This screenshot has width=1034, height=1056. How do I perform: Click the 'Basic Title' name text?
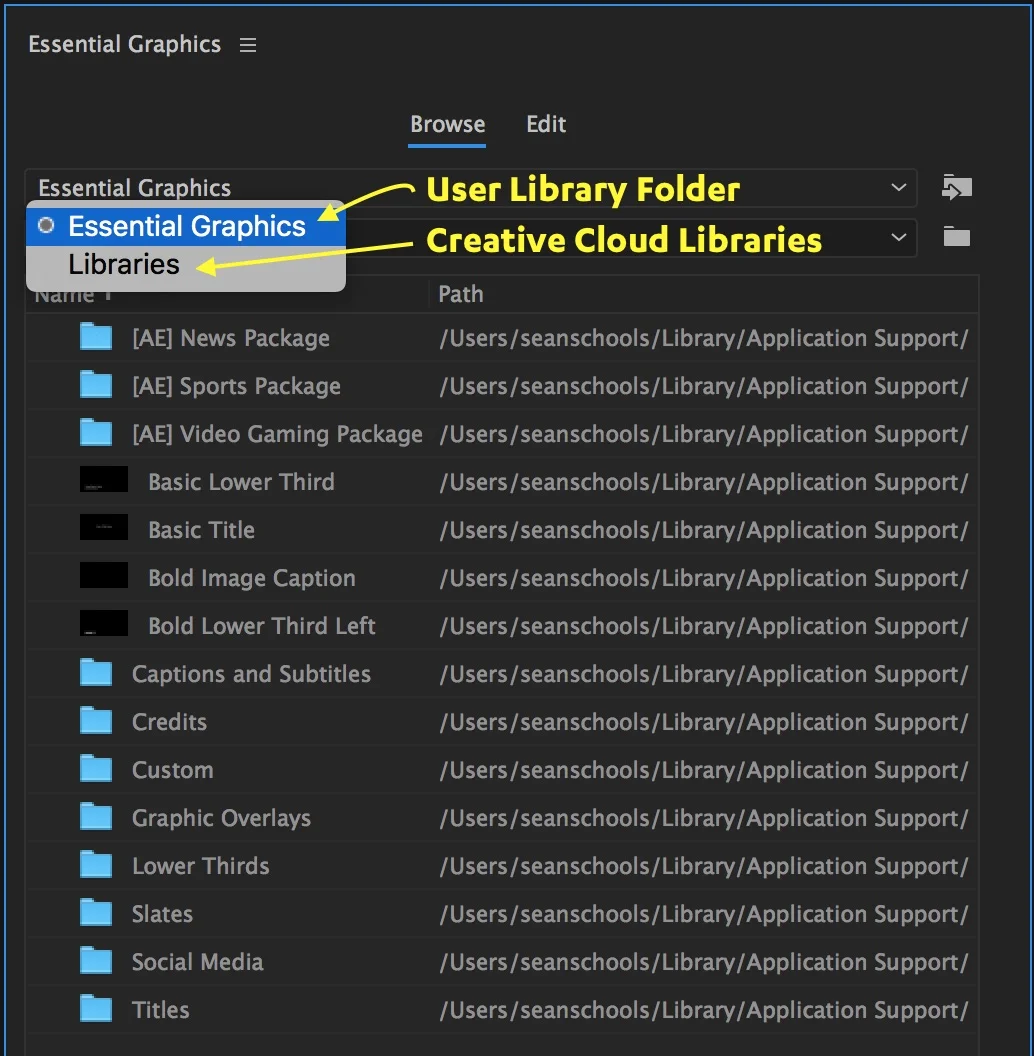201,530
